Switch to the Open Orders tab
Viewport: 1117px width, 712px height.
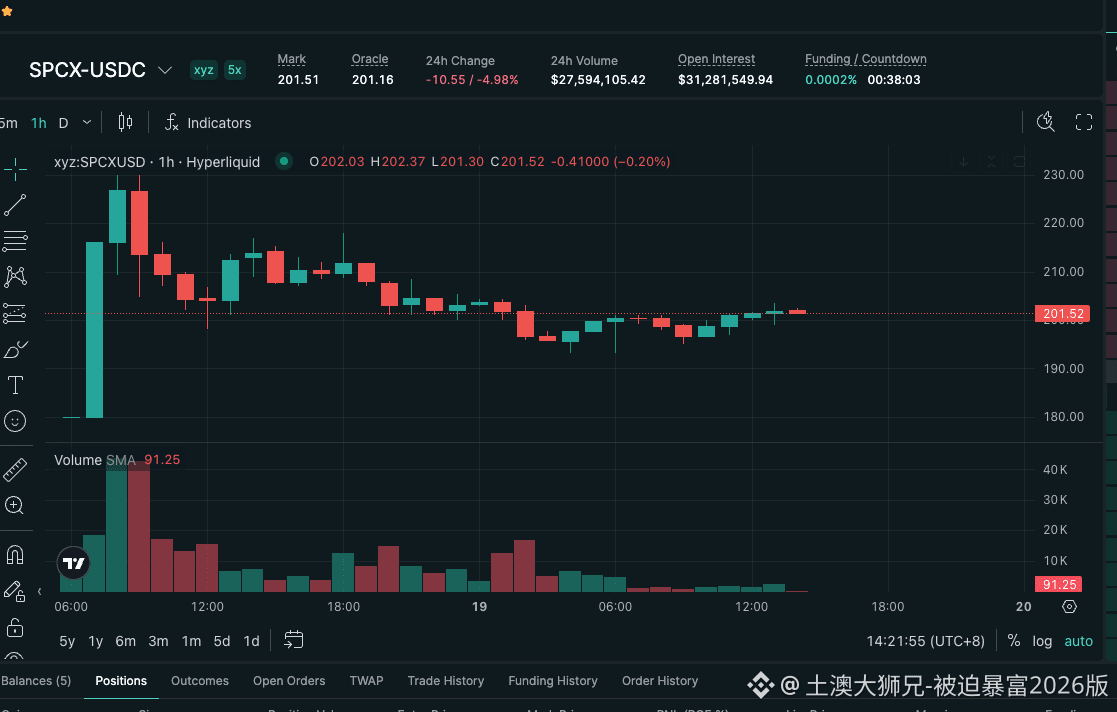click(x=289, y=681)
